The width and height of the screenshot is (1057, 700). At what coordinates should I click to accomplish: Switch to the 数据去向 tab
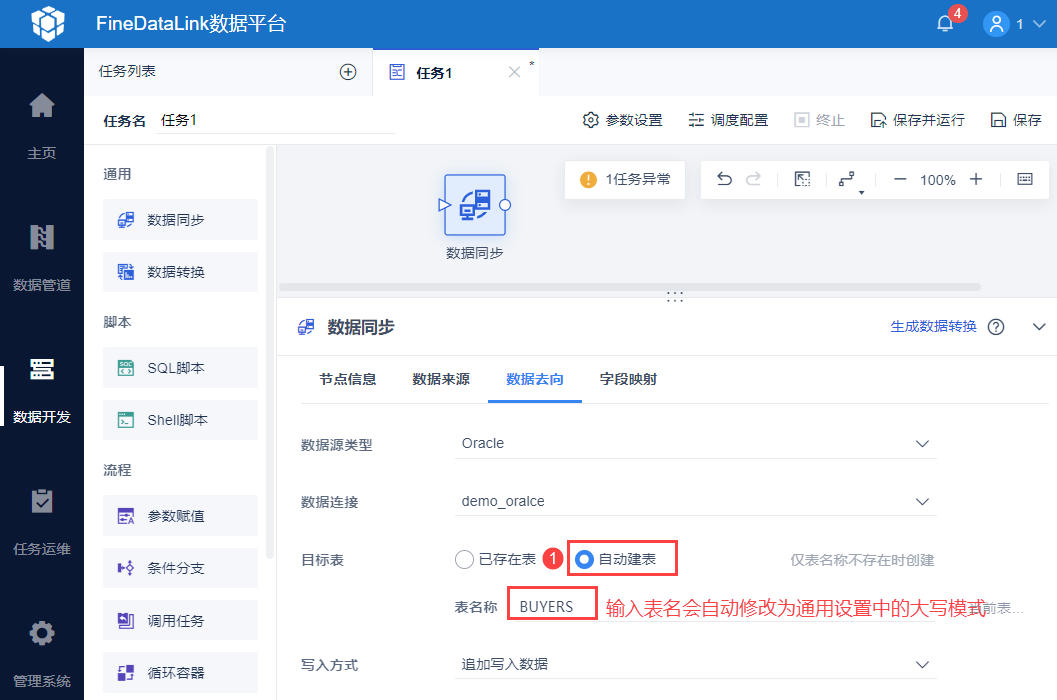[535, 379]
